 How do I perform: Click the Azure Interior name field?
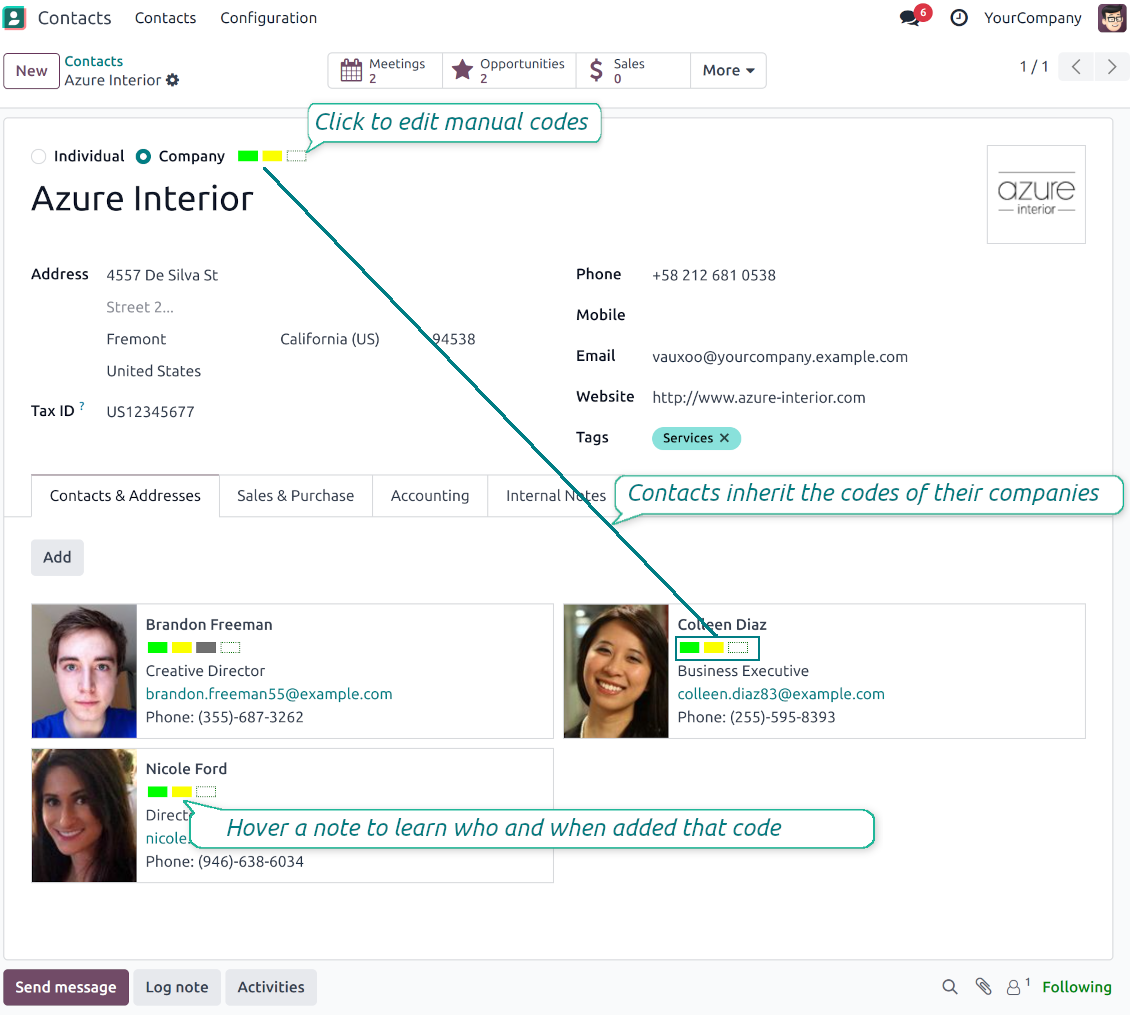click(x=143, y=199)
